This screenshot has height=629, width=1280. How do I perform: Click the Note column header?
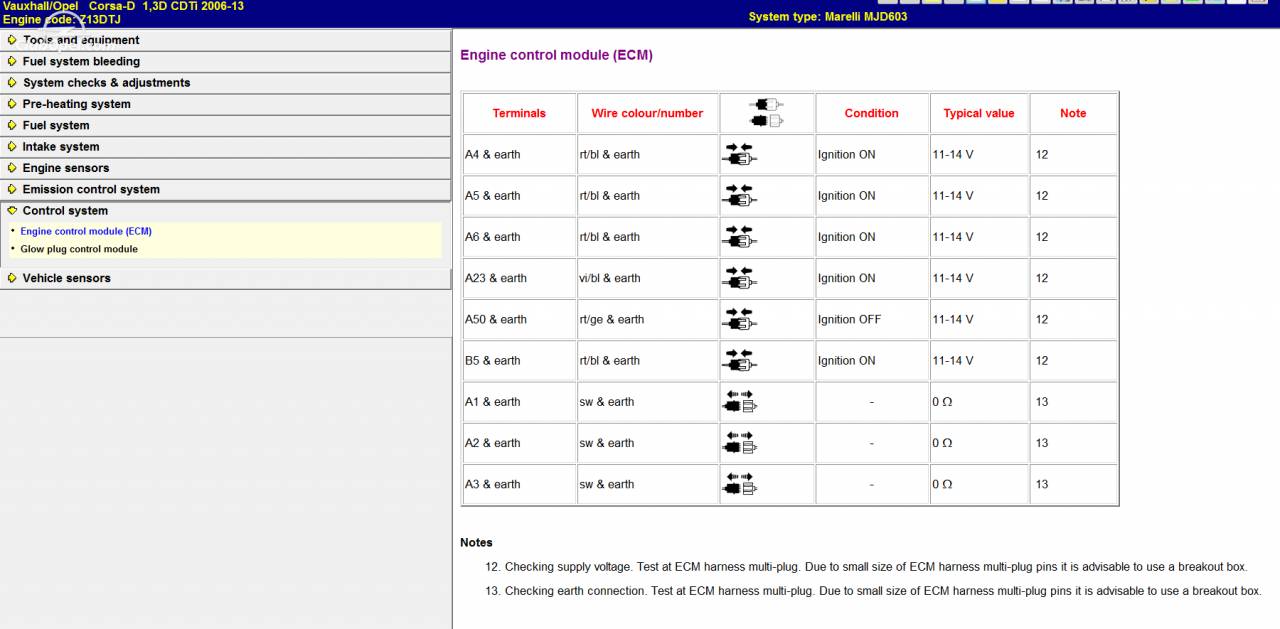1073,113
